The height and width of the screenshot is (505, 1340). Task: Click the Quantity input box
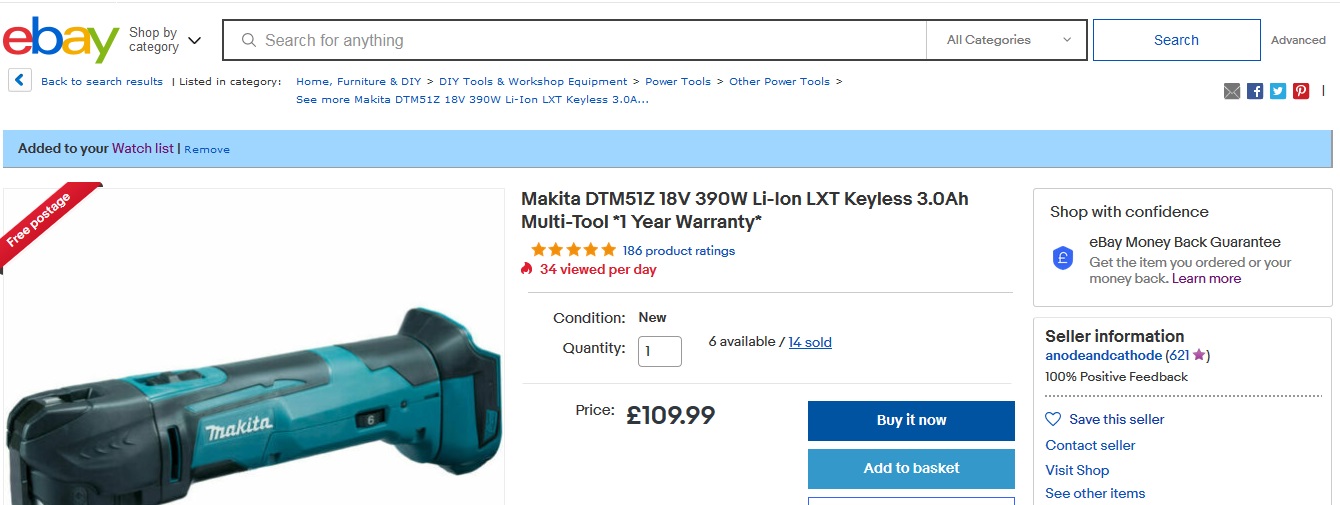(x=659, y=351)
